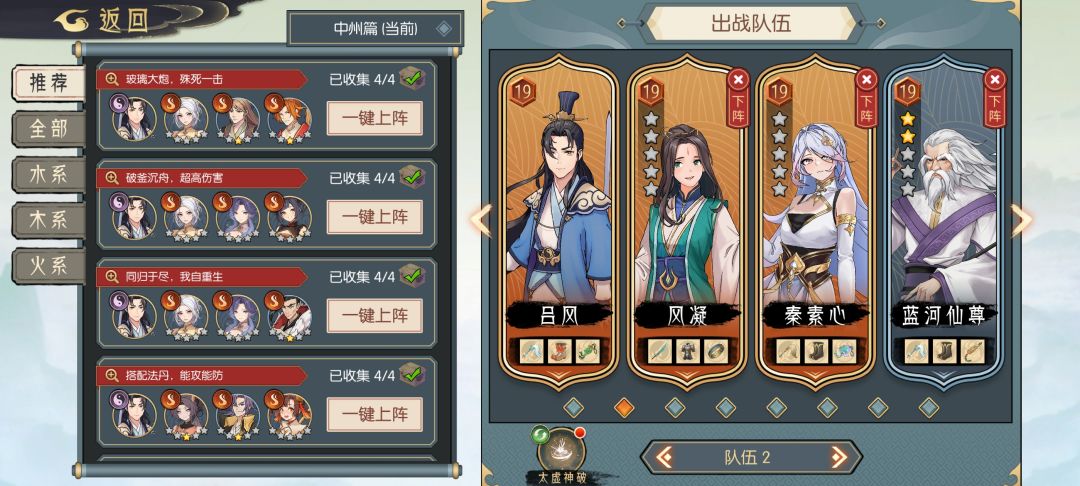Screen dimensions: 1080x486
Task: Switch to the 火系 tab
Action: (48, 266)
